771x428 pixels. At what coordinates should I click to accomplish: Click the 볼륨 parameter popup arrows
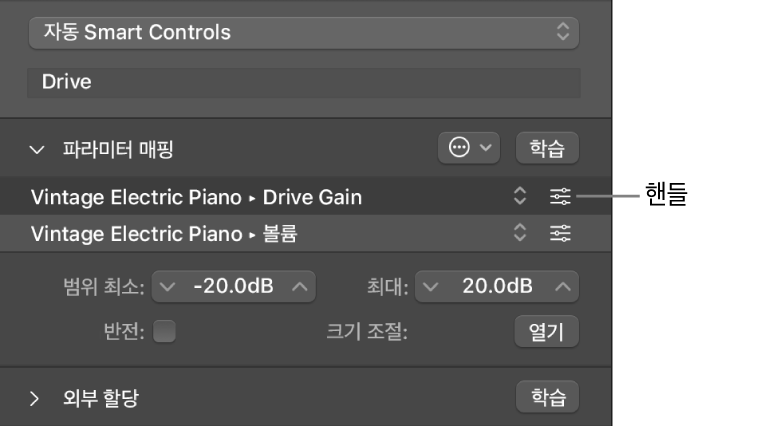point(519,234)
